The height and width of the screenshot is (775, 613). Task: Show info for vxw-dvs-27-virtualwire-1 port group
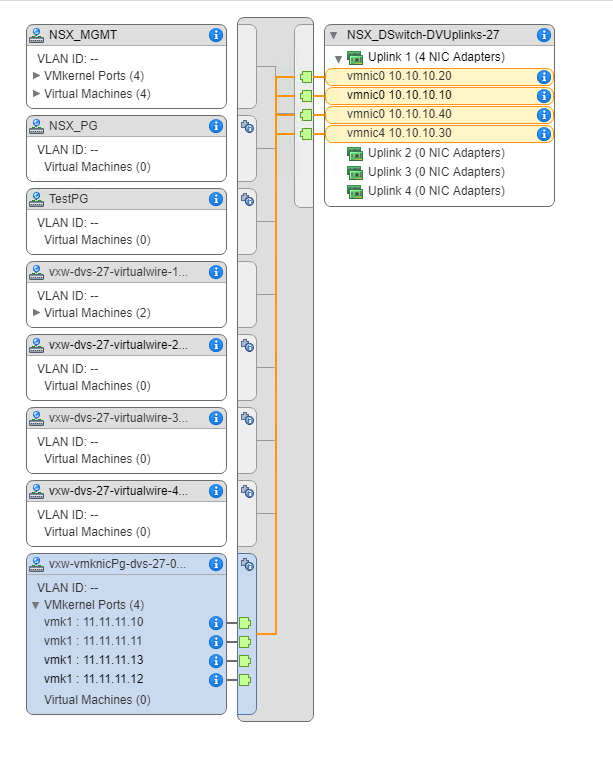click(216, 272)
